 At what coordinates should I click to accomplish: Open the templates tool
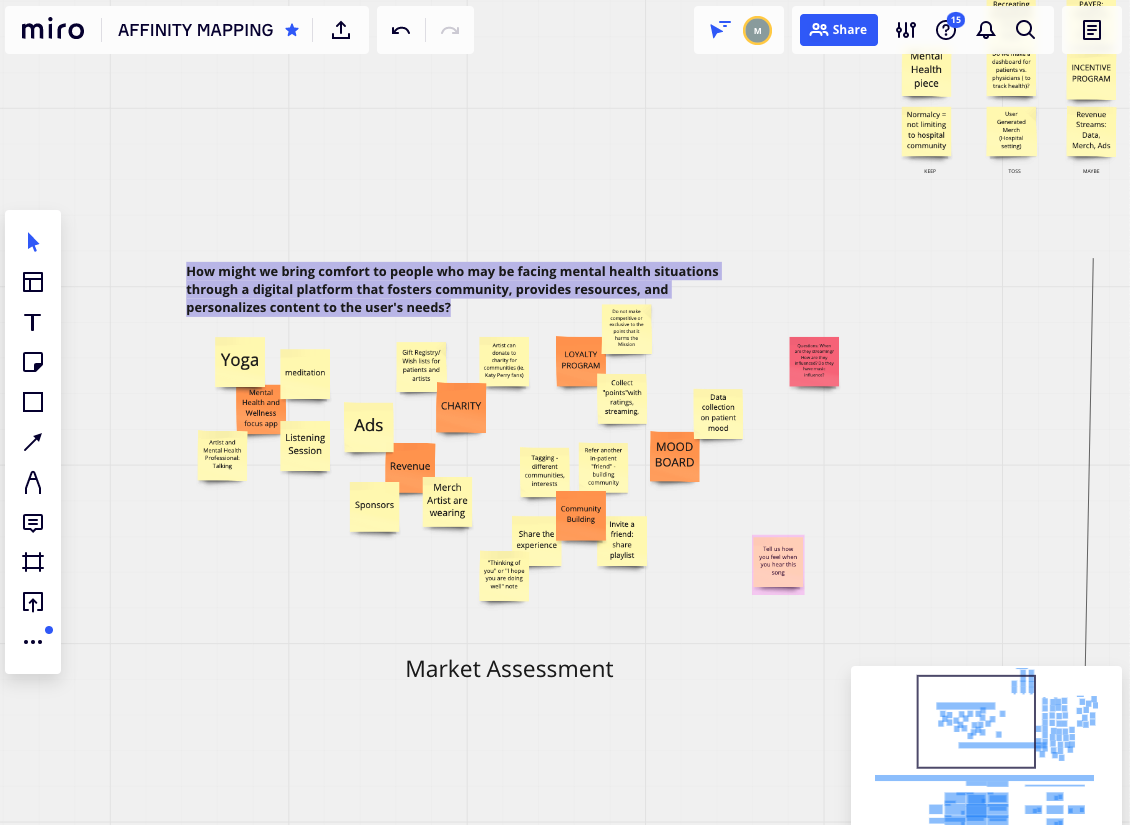[x=33, y=282]
